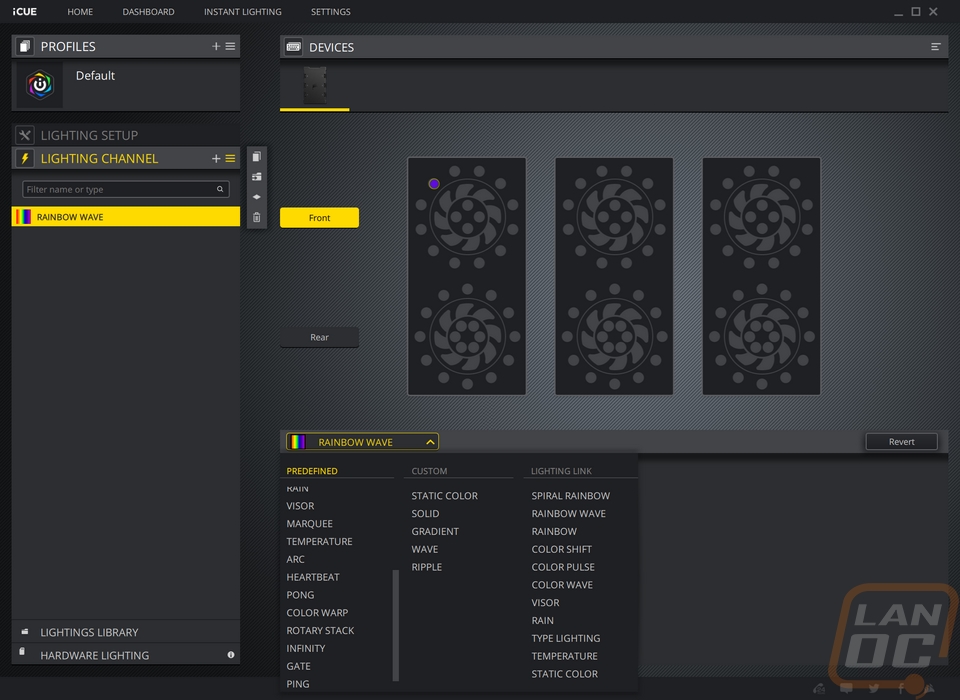960x700 pixels.
Task: Open the Devices panel options menu
Action: coord(936,47)
